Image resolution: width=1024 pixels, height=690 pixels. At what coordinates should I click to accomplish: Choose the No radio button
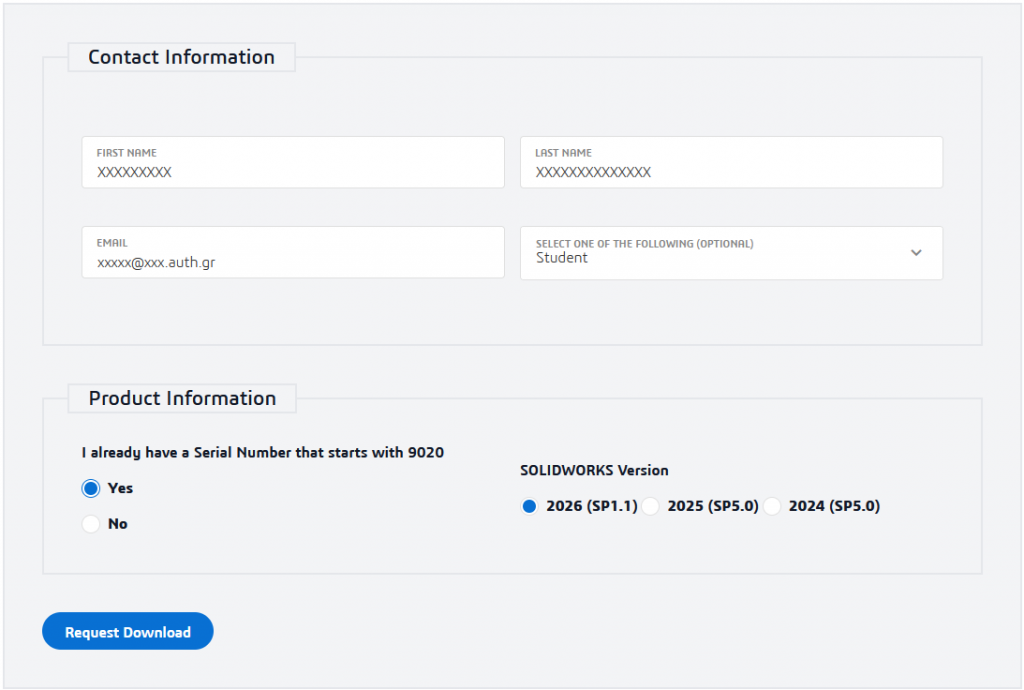91,524
